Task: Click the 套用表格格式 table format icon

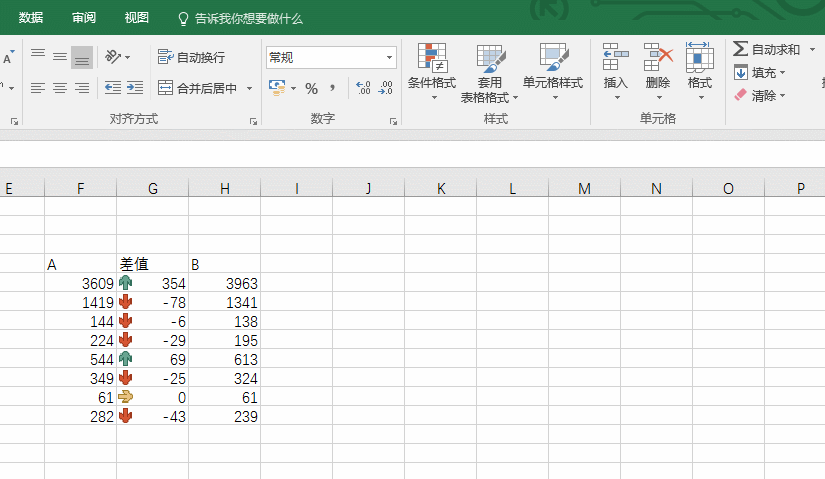Action: (x=490, y=59)
